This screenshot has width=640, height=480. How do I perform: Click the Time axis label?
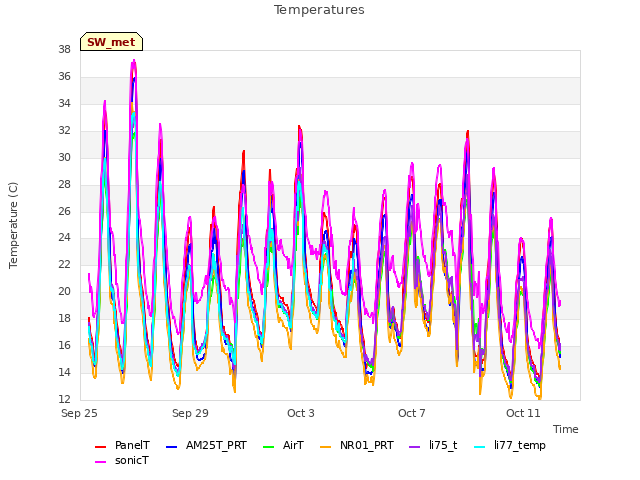tap(566, 429)
